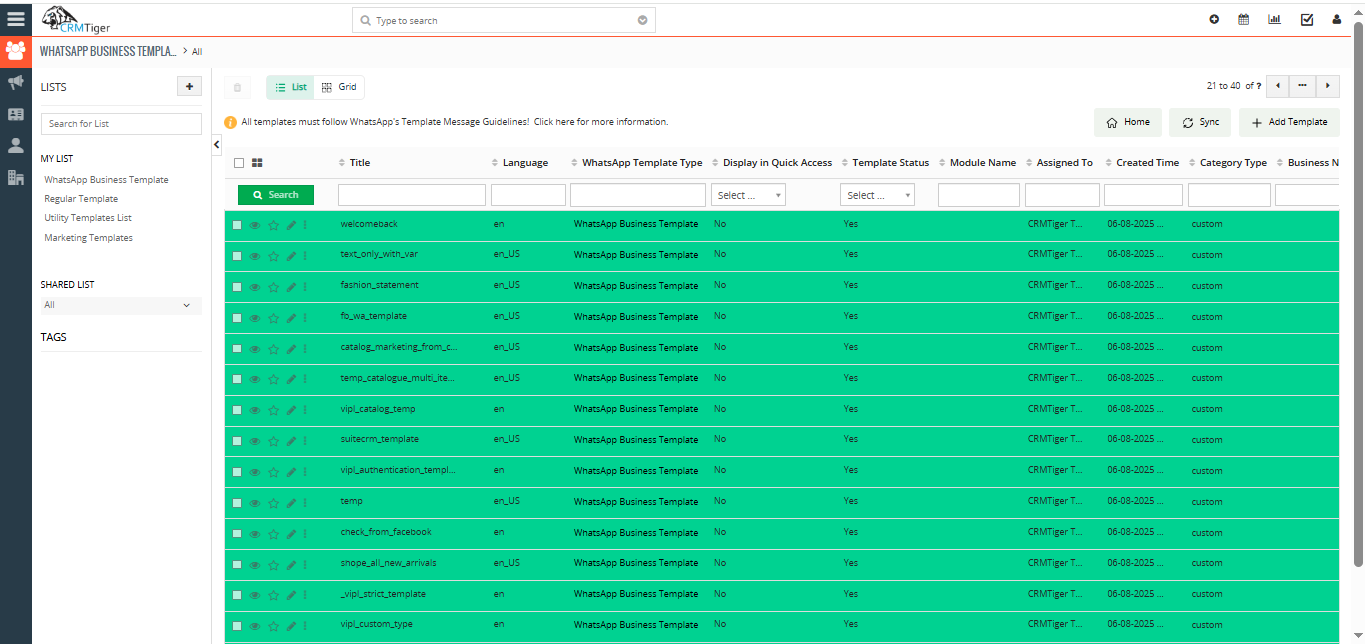Sort by Module Name column
The width and height of the screenshot is (1365, 644).
click(983, 163)
